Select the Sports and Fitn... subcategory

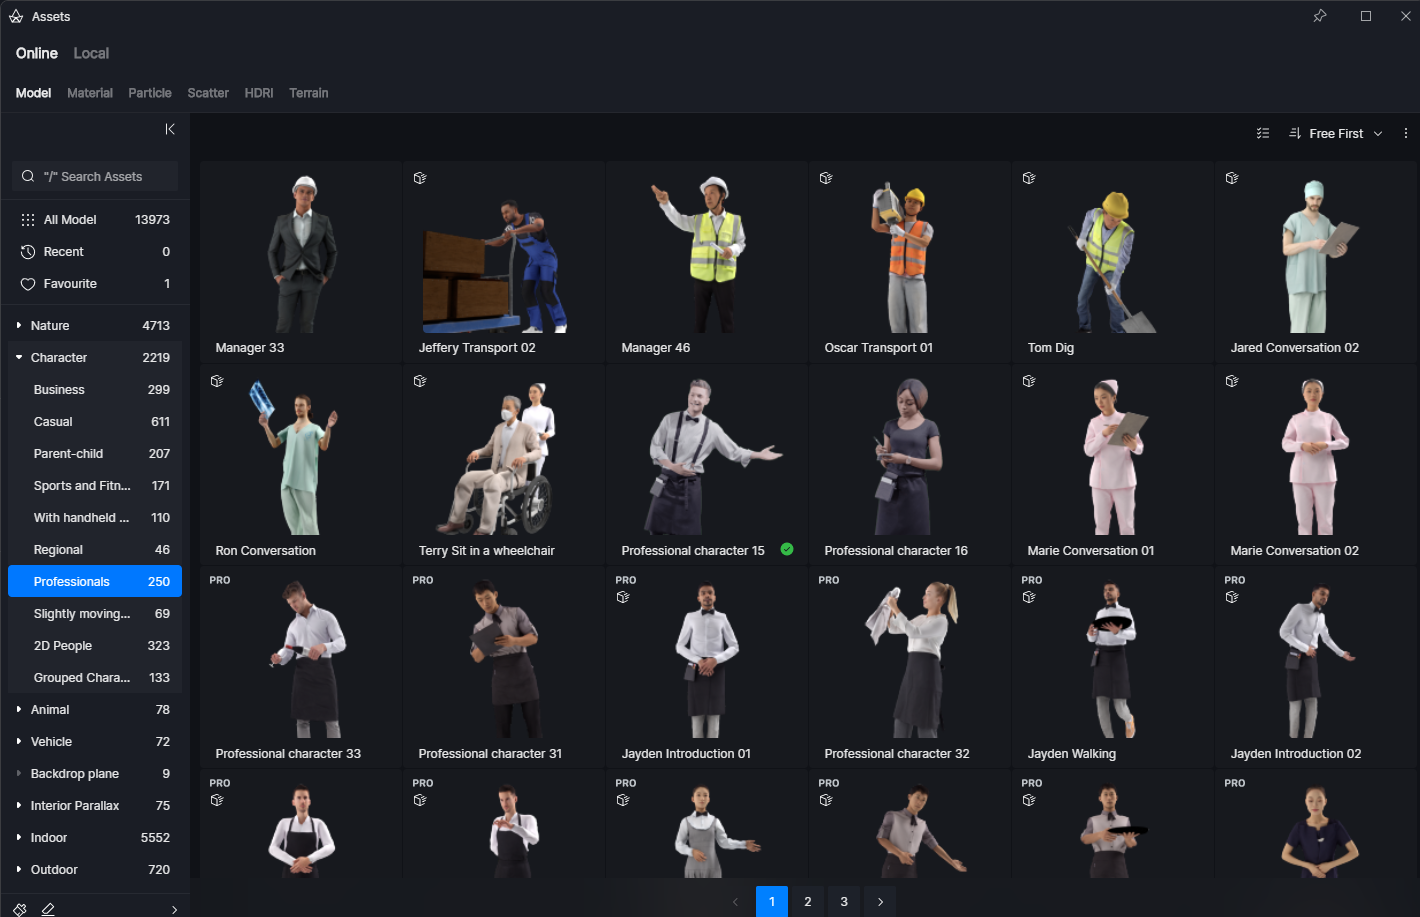95,485
